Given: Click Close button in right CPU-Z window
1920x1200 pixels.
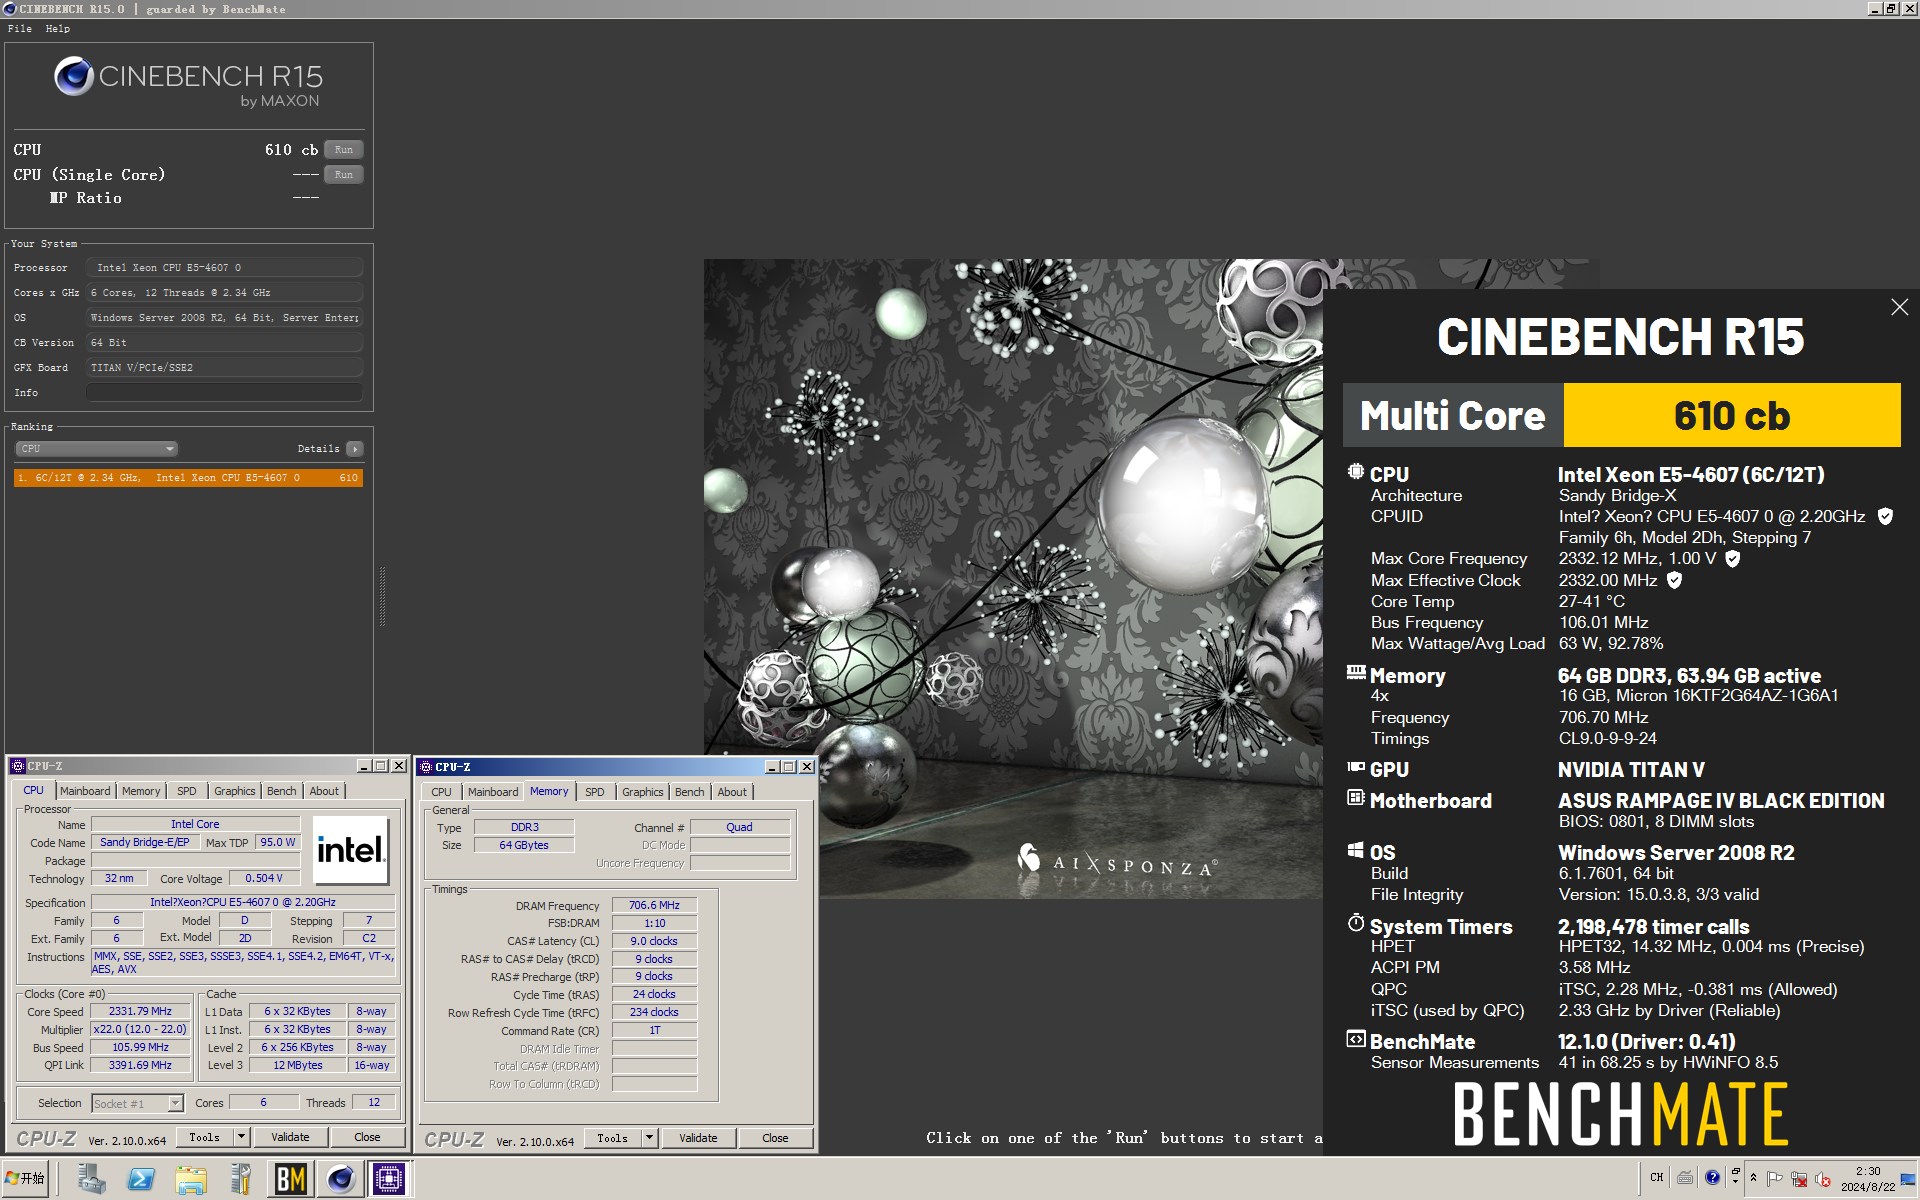Looking at the screenshot, I should (775, 1138).
